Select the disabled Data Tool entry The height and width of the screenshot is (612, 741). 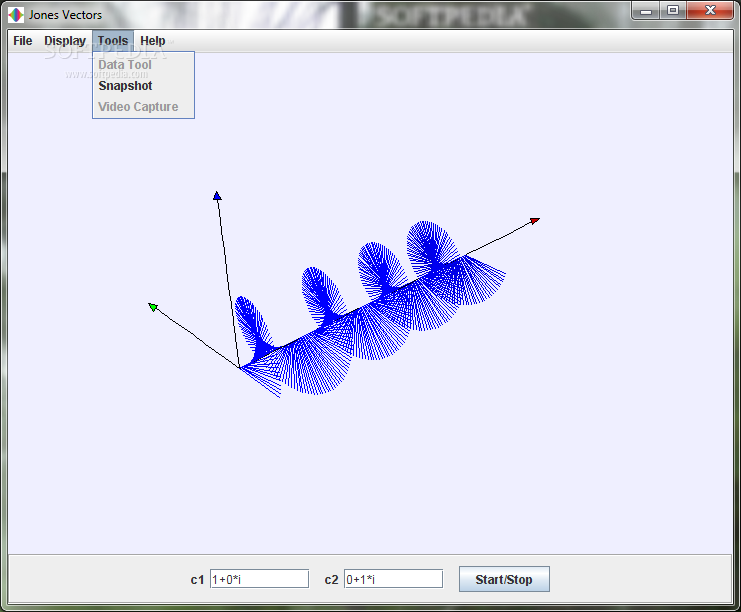[x=143, y=65]
